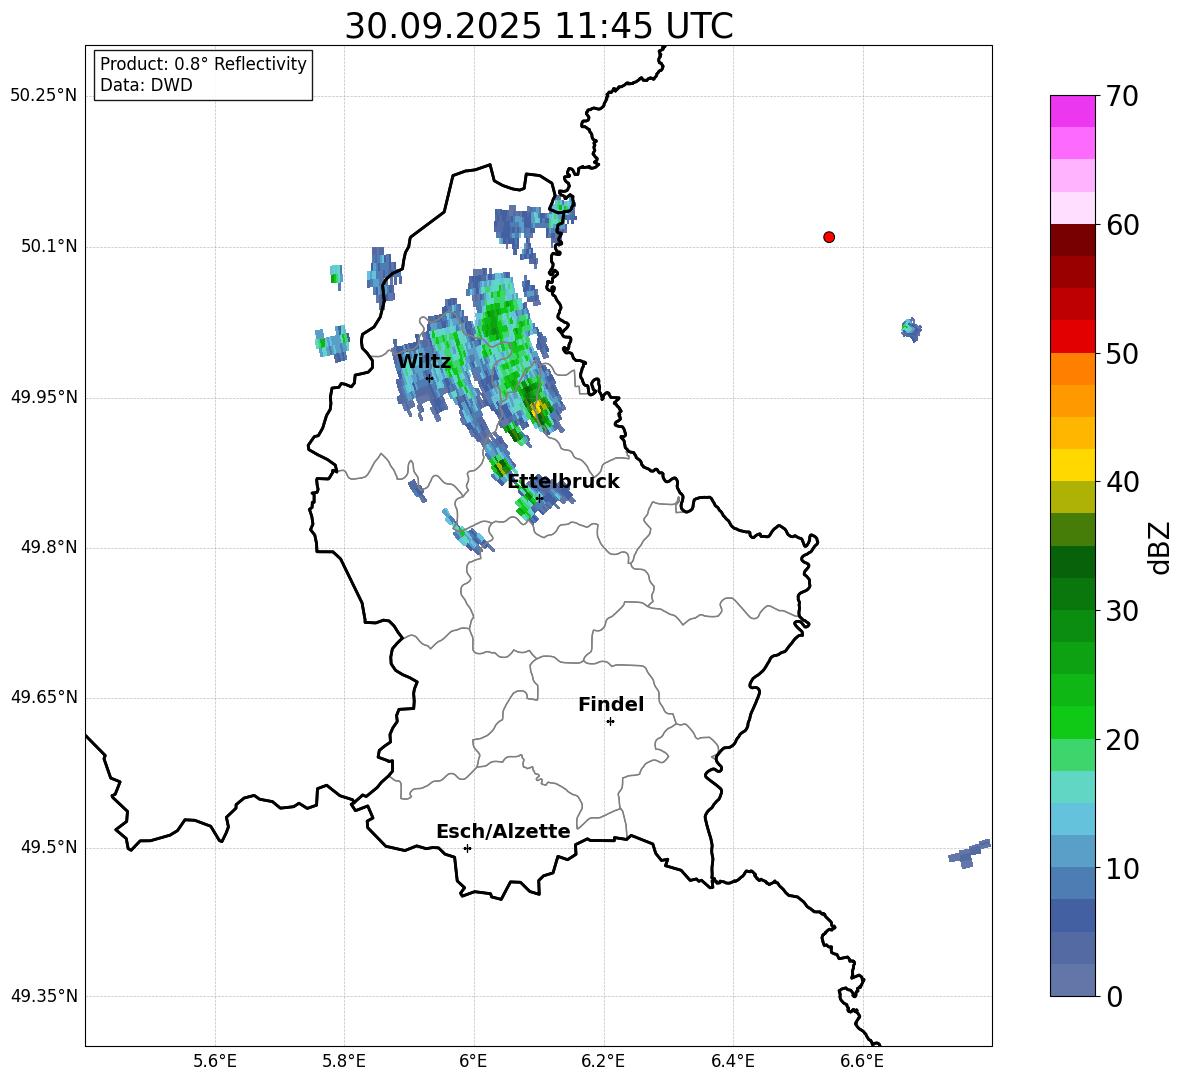Pick the olive colorbar swatch below 40
Image resolution: width=1184 pixels, height=1081 pixels.
point(1072,497)
